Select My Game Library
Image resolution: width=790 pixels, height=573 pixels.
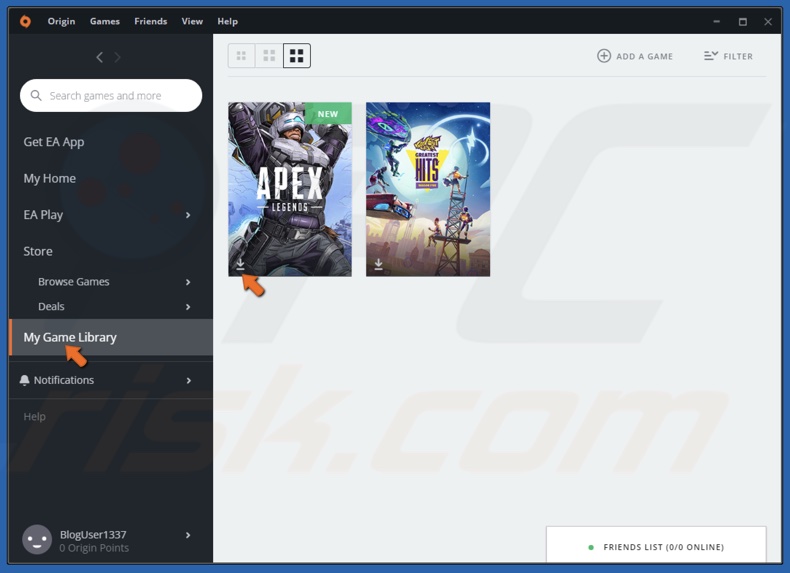click(x=111, y=337)
